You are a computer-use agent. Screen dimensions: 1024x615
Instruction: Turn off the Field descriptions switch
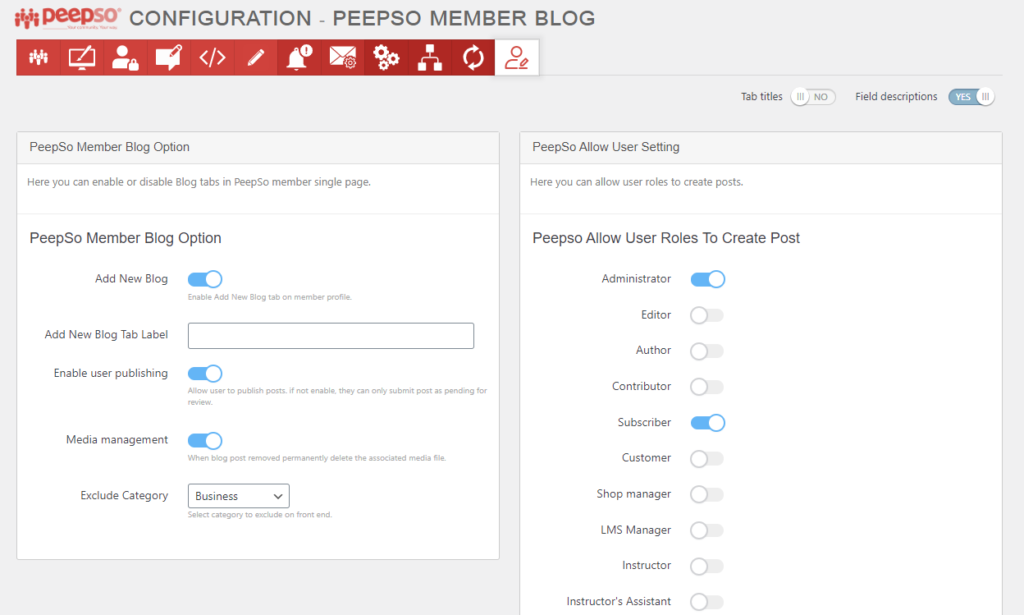pyautogui.click(x=971, y=97)
